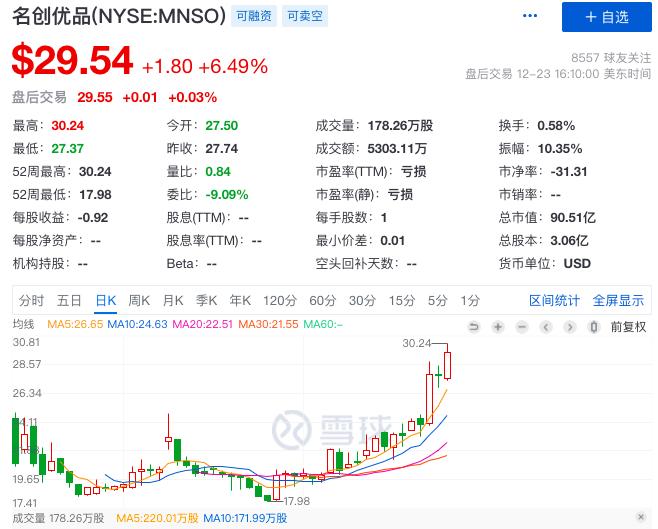Select the 季K chart tab

(x=206, y=300)
